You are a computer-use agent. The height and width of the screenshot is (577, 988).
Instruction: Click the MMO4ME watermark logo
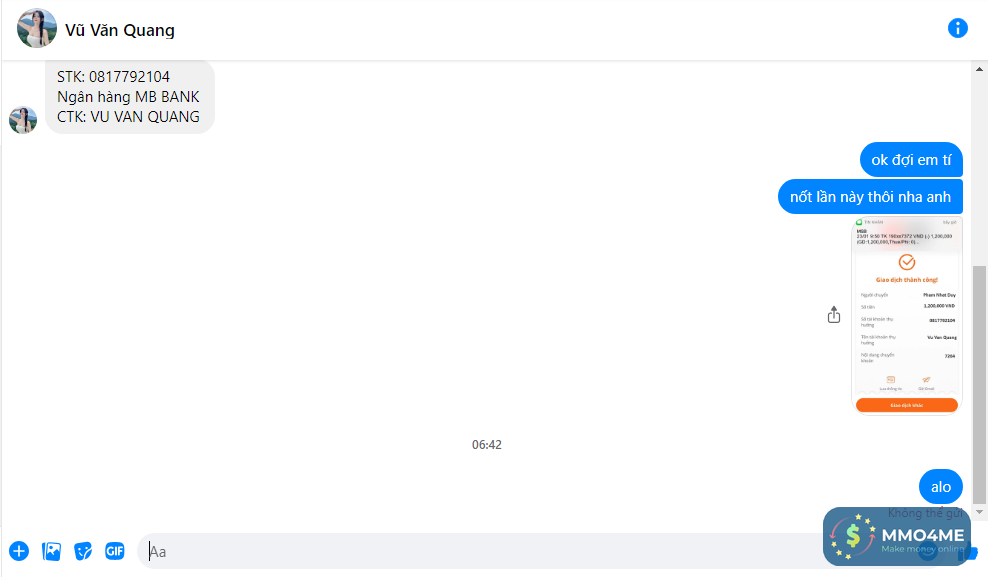(x=897, y=536)
